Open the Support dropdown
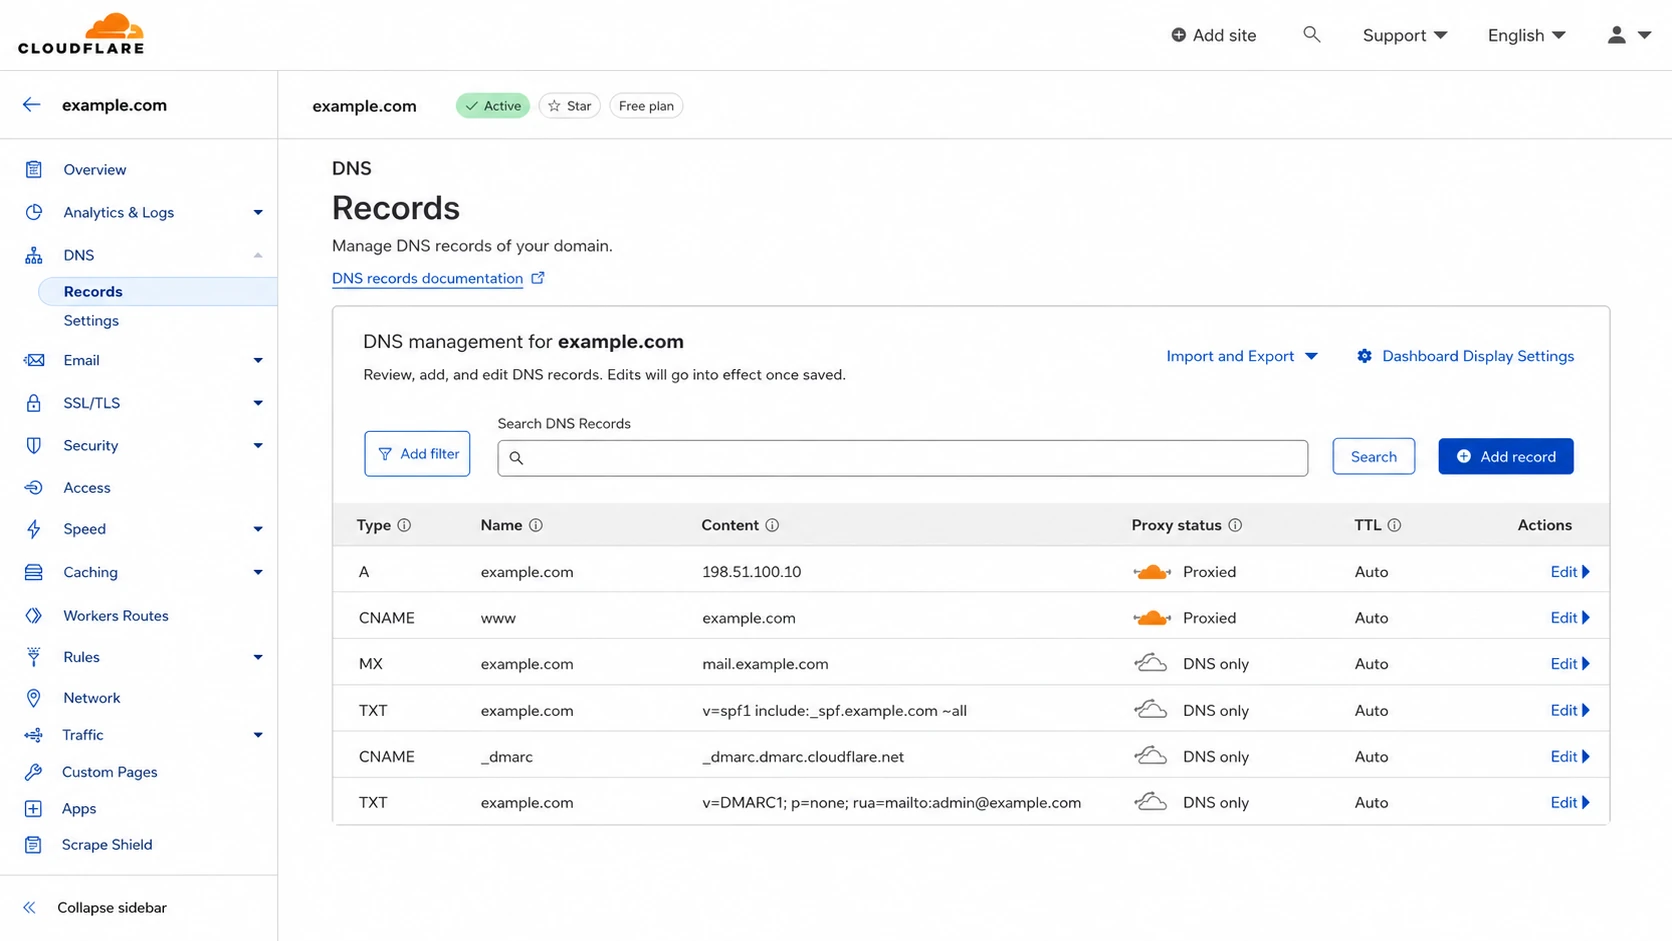Viewport: 1672px width, 941px height. (x=1405, y=35)
